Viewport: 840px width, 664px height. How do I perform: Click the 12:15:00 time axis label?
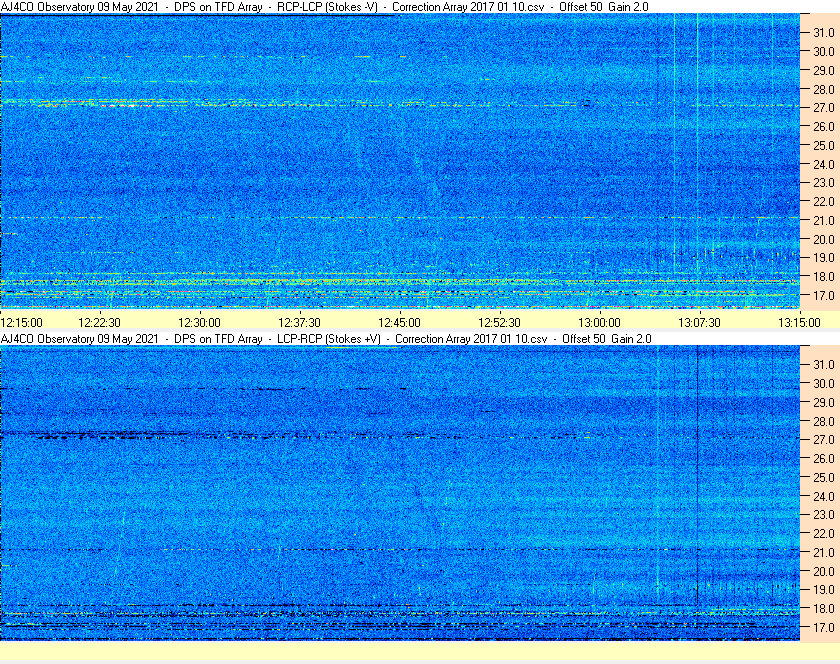[x=21, y=323]
